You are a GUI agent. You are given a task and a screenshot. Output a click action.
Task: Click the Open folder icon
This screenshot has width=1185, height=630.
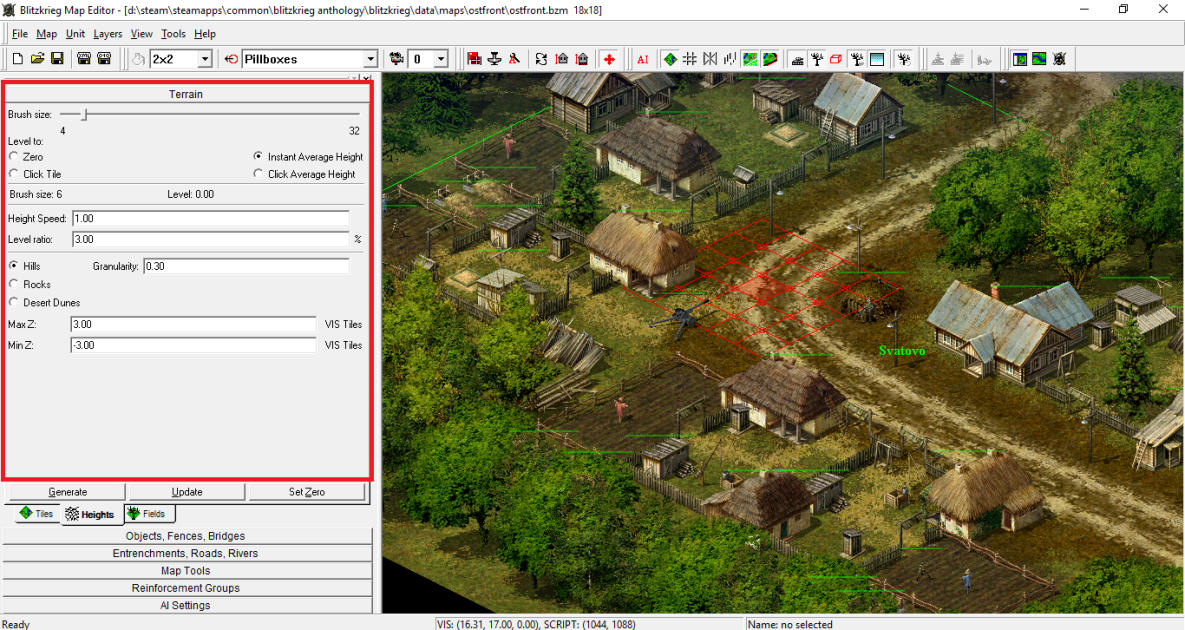(37, 59)
